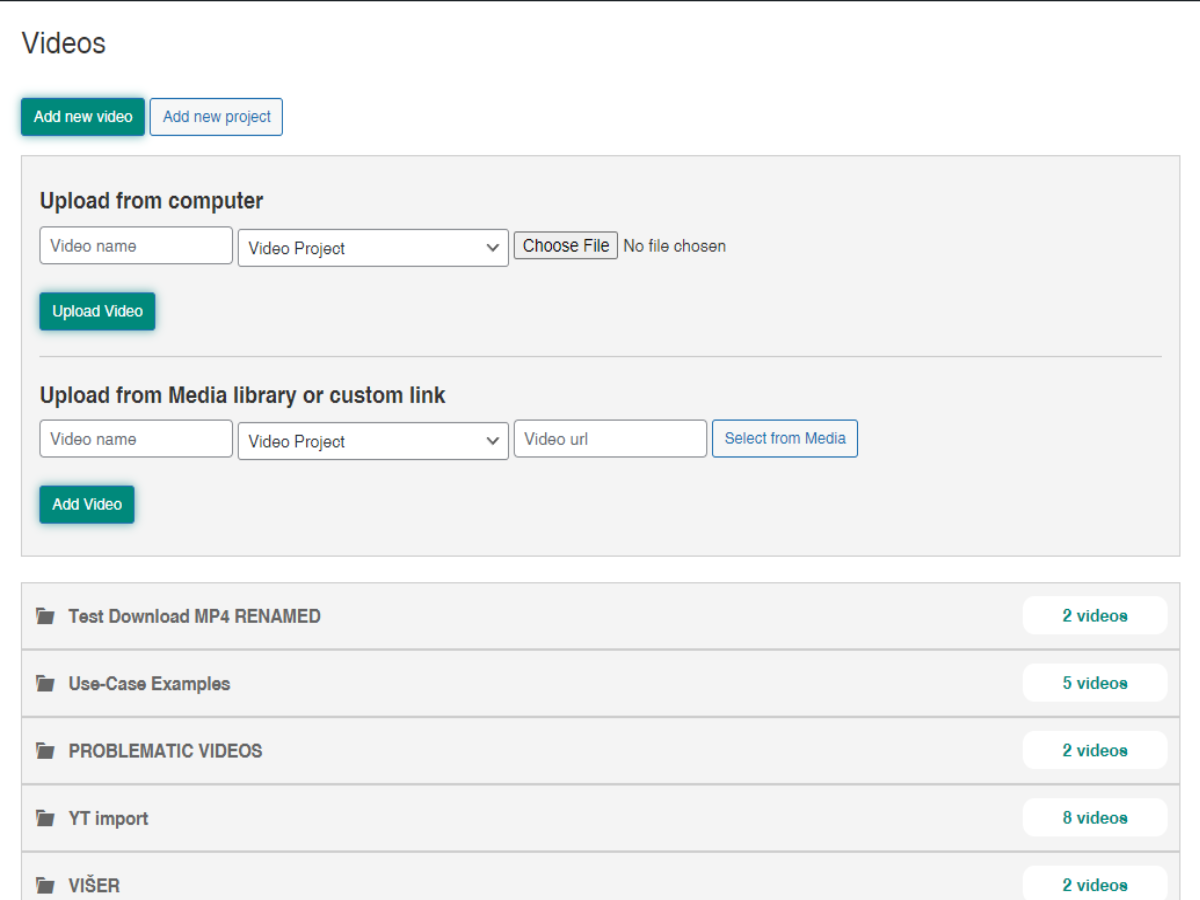Click into the Video url field
This screenshot has height=900, width=1200.
tap(610, 439)
